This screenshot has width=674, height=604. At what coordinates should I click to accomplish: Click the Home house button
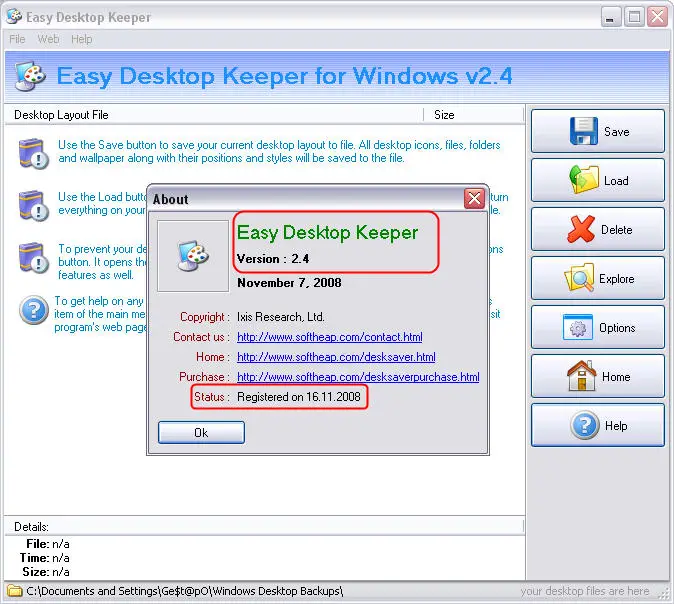tap(597, 376)
